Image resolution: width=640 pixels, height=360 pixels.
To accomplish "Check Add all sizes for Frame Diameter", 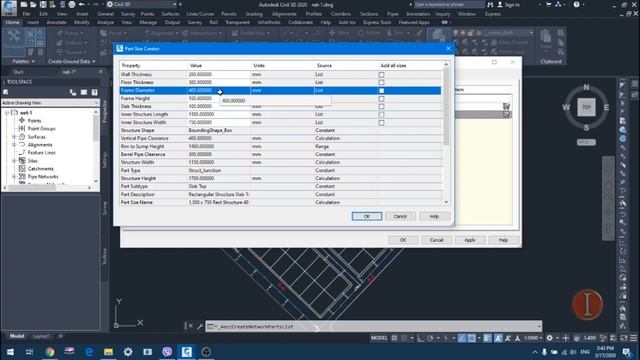I will click(x=381, y=91).
